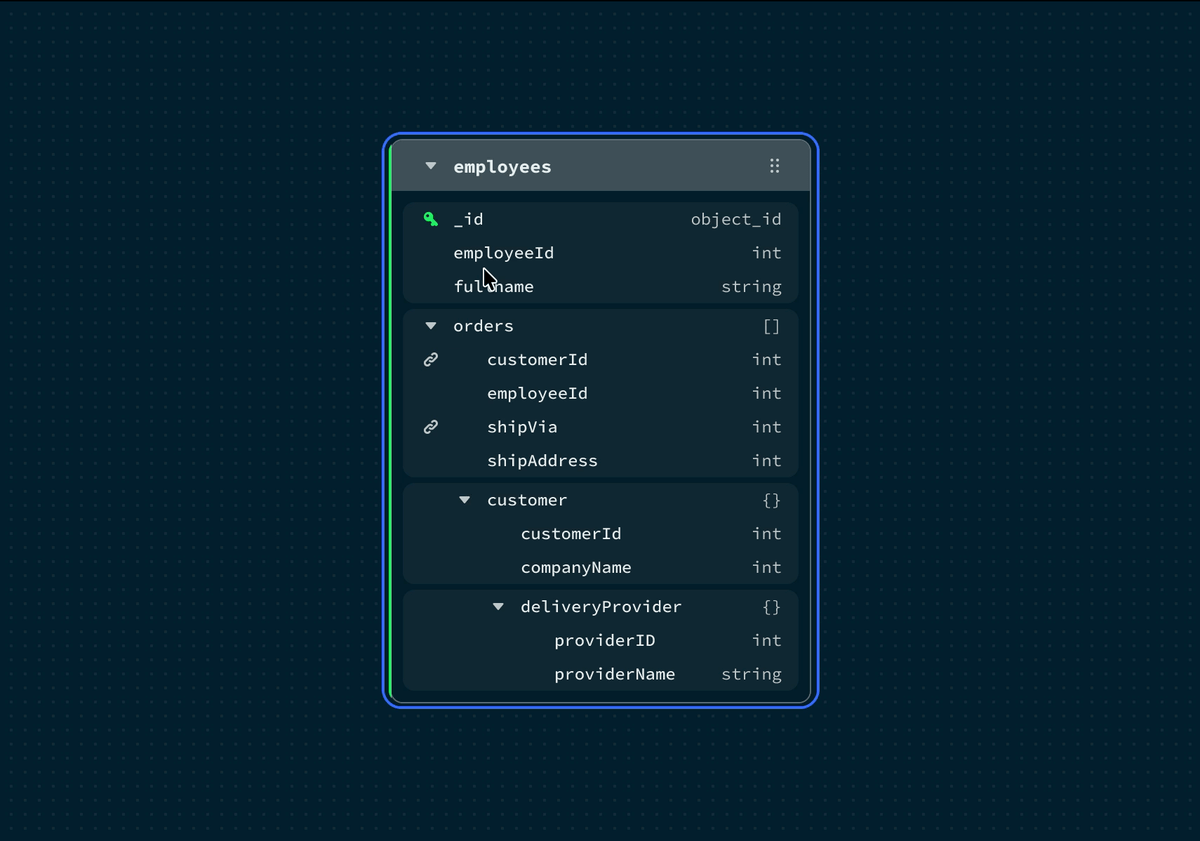Select the providerName field
The height and width of the screenshot is (841, 1200).
pos(614,675)
